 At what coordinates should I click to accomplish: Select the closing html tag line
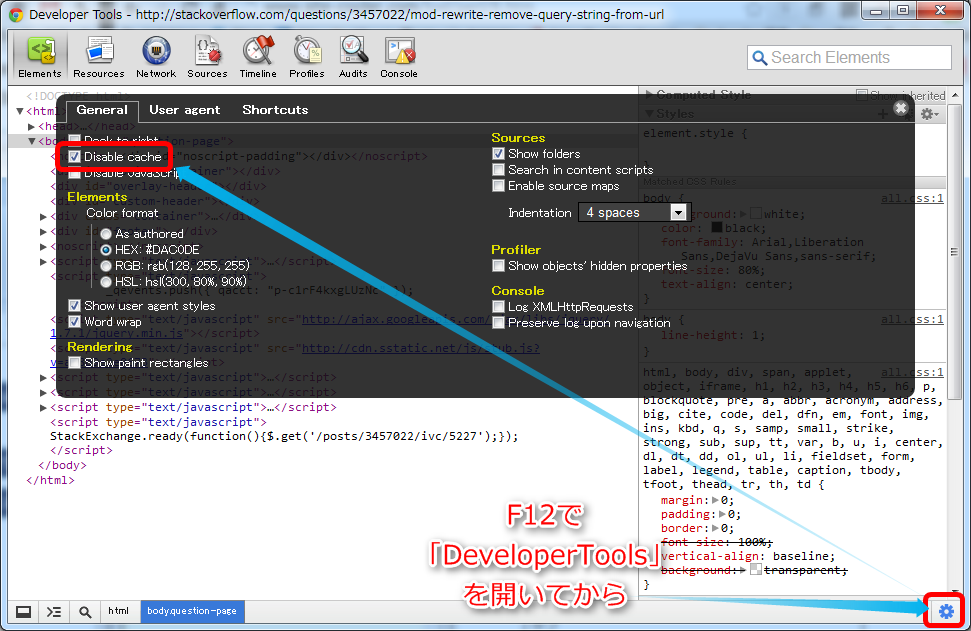(x=50, y=480)
